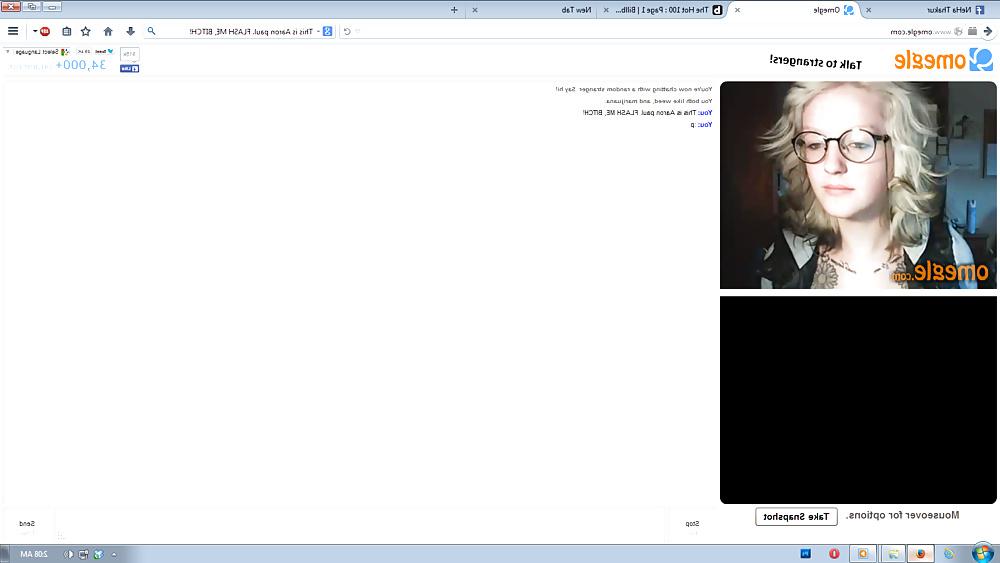Click the 2:08 AM clock
The width and height of the screenshot is (1000, 563).
point(34,554)
